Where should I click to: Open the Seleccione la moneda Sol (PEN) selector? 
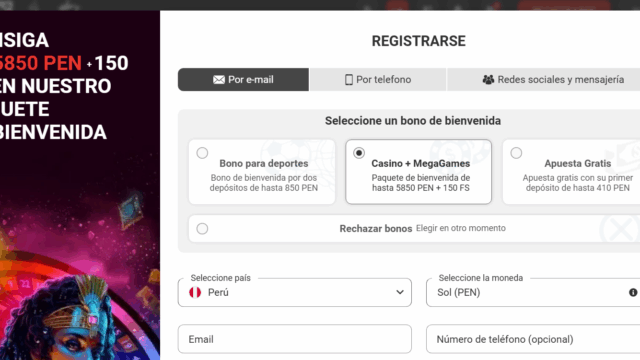pyautogui.click(x=533, y=292)
